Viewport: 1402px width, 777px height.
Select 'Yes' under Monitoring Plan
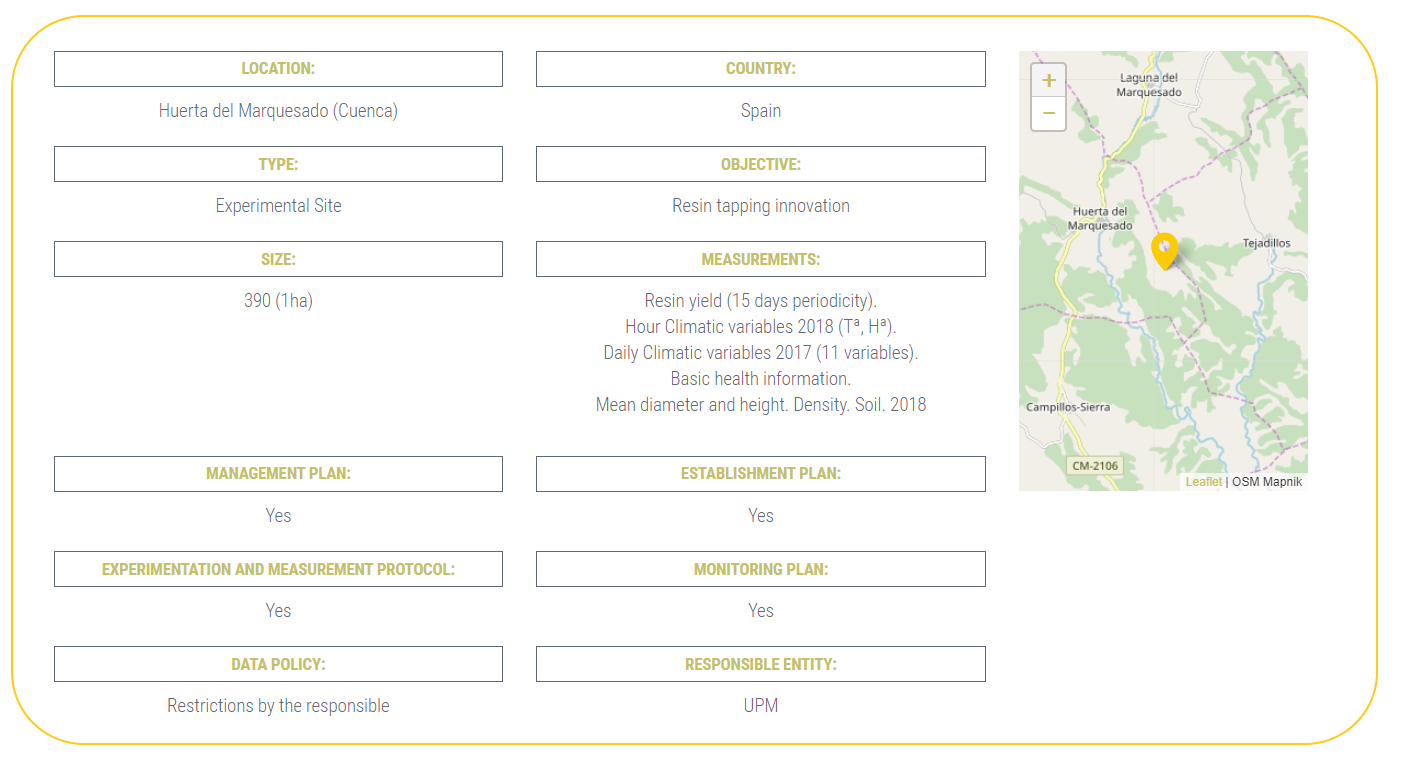[x=761, y=611]
